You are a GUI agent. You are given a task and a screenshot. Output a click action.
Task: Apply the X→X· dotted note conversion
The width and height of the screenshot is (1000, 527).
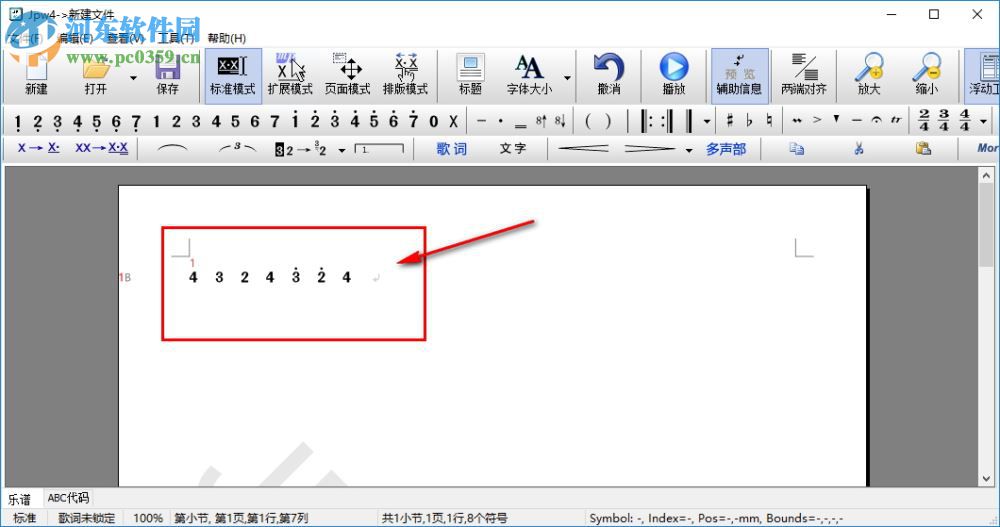[38, 149]
